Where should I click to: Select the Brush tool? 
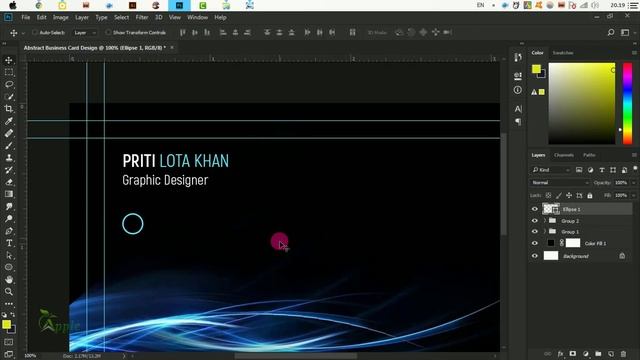9,146
